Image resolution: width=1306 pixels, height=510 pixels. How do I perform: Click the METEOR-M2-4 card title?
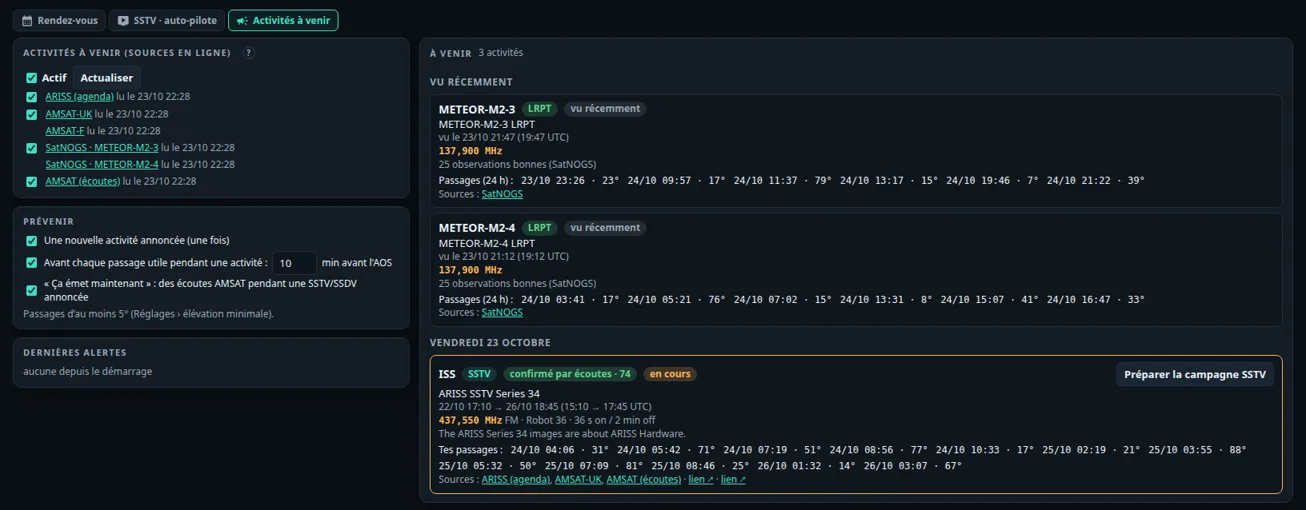[x=477, y=228]
